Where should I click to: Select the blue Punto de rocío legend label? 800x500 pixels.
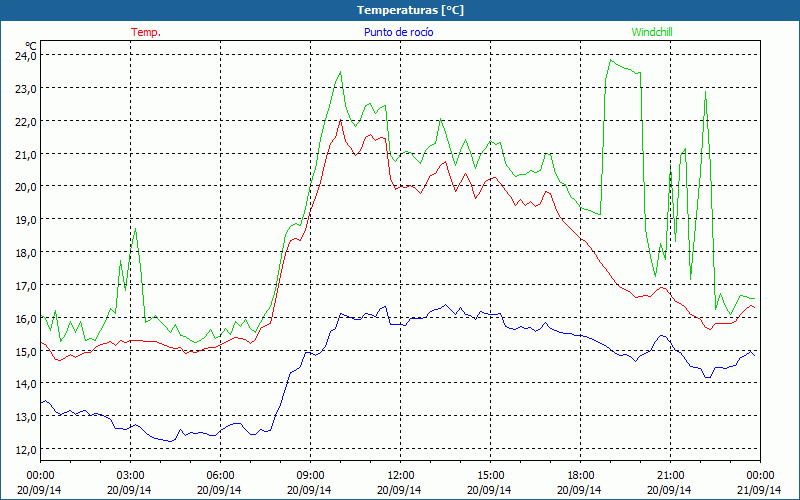(398, 32)
